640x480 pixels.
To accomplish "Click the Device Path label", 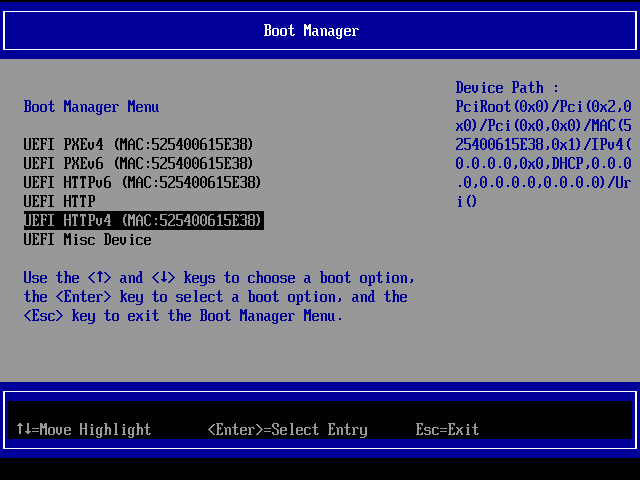I will click(507, 88).
